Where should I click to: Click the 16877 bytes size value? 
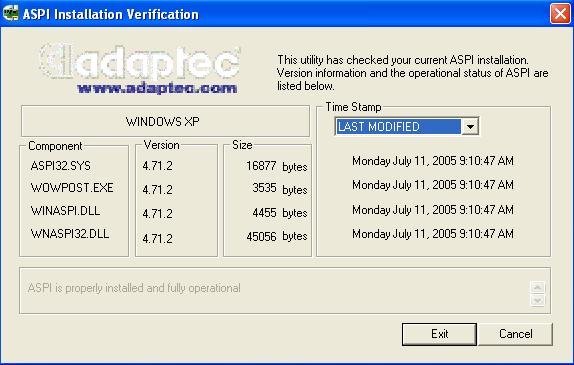tap(277, 167)
